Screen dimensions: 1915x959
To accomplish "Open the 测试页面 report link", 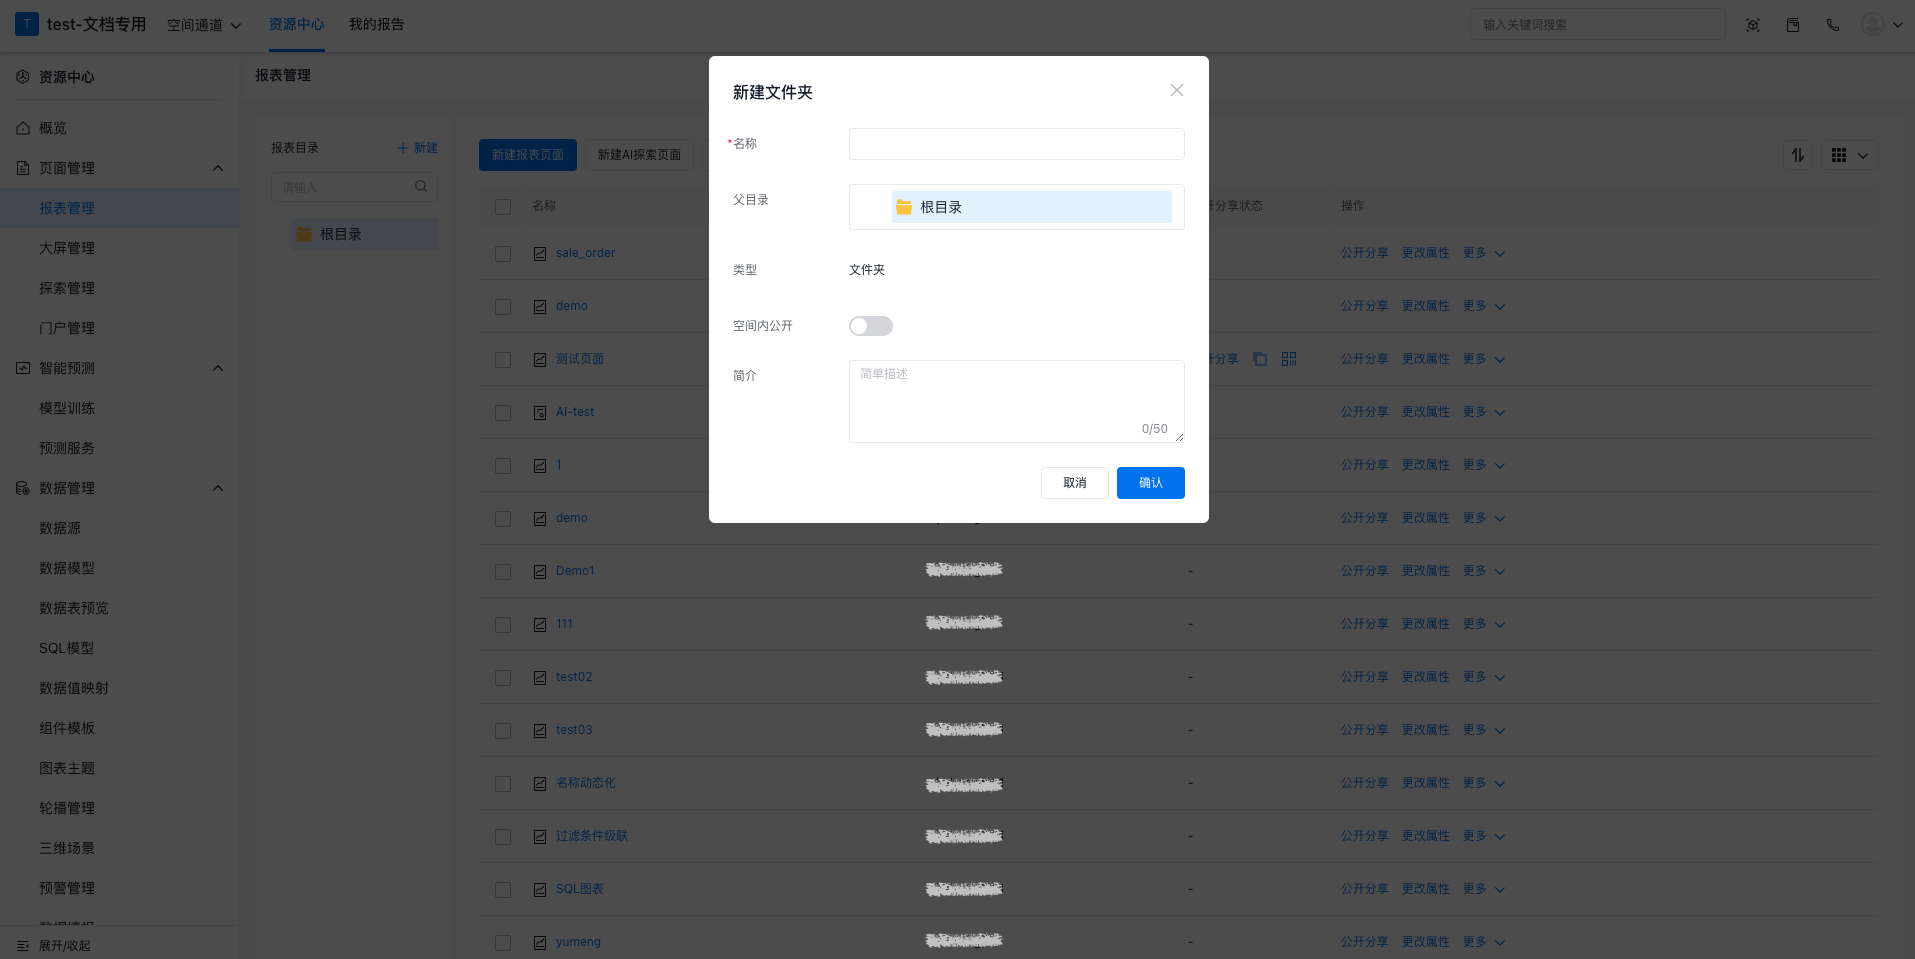I will 580,359.
